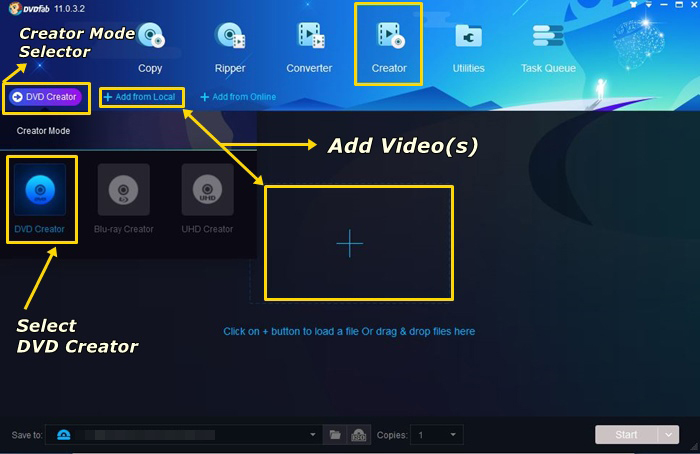
Task: Click the load file hint text
Action: 349,332
